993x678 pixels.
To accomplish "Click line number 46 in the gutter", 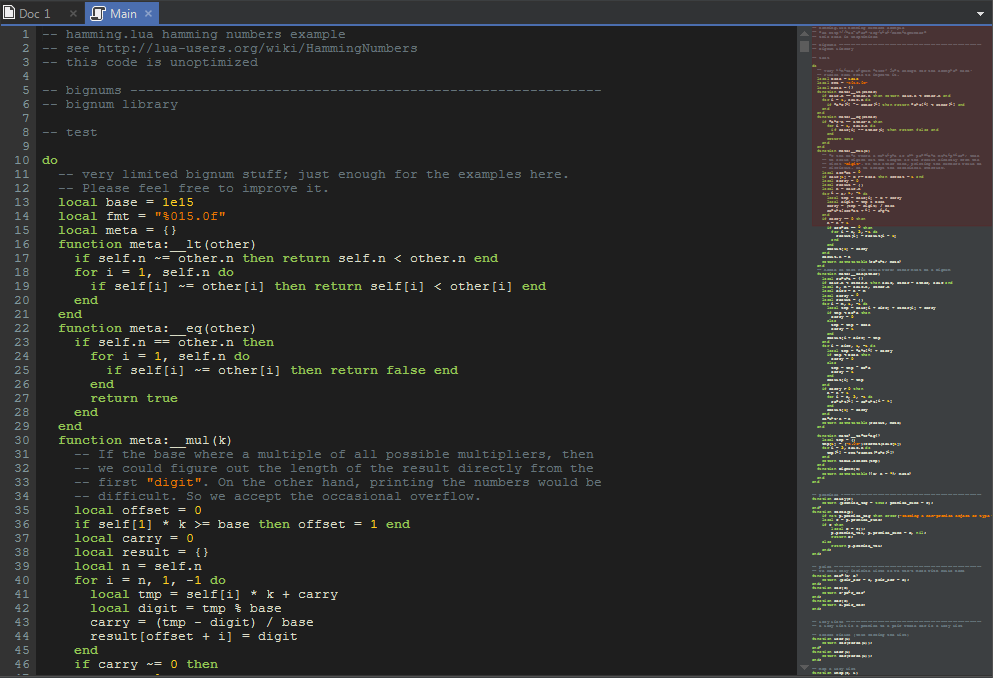I will [22, 664].
